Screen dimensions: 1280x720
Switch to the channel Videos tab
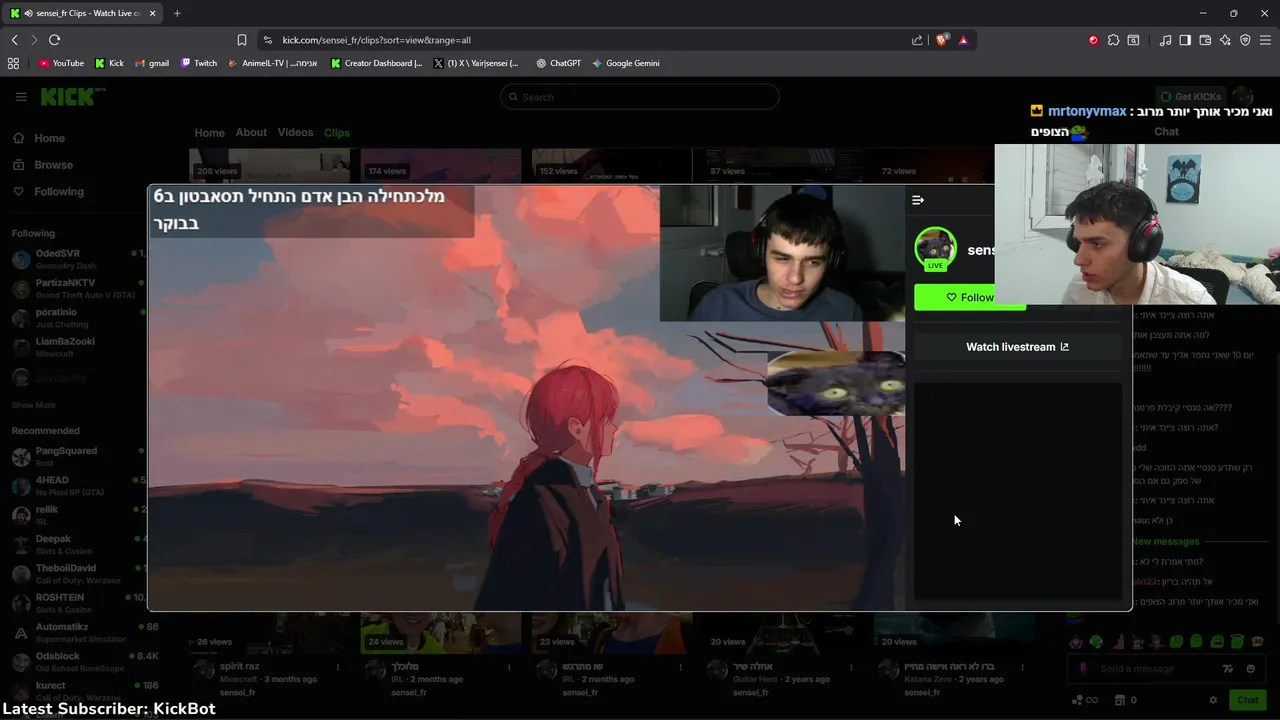(295, 133)
